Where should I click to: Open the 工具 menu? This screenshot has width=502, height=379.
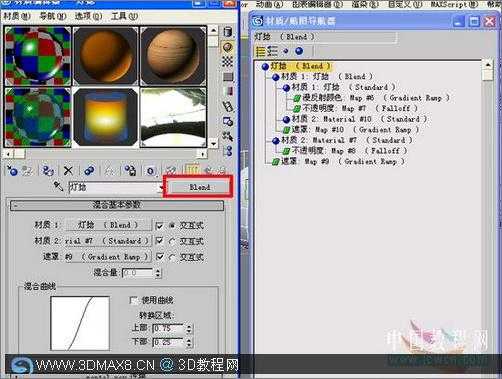pos(124,16)
